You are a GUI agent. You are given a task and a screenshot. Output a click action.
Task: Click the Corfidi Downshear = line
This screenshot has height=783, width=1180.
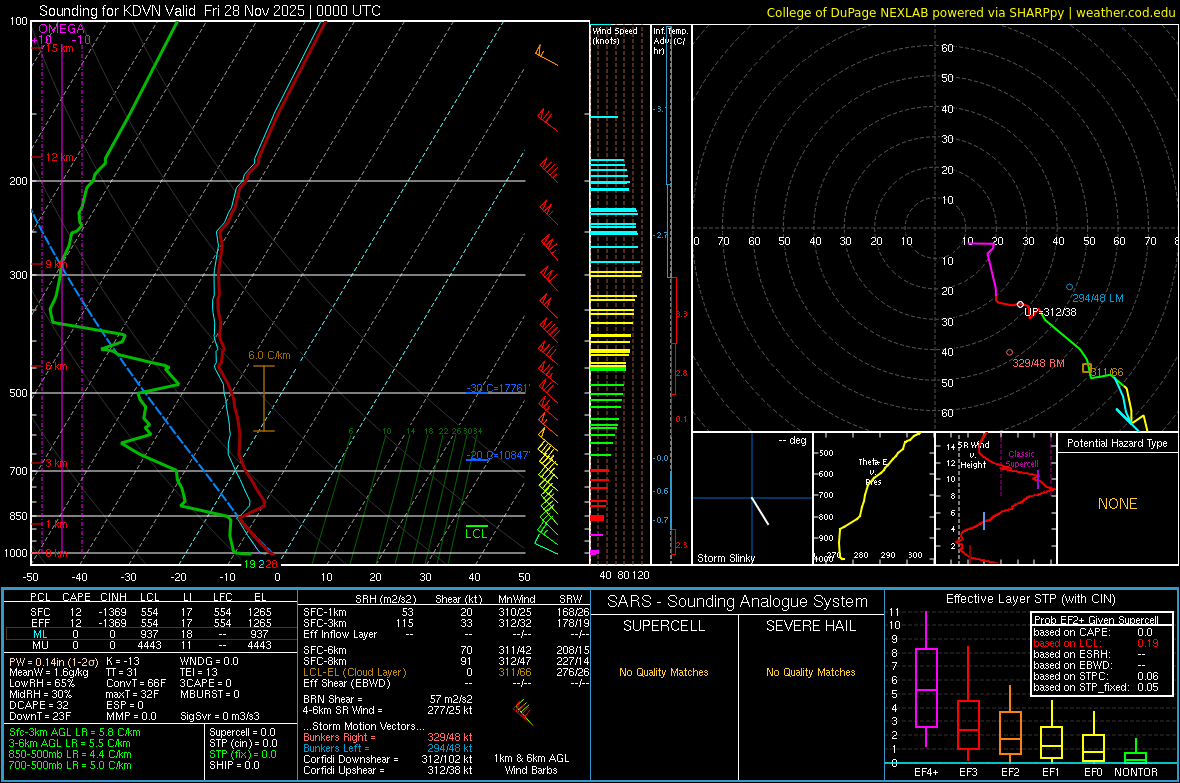pyautogui.click(x=387, y=759)
